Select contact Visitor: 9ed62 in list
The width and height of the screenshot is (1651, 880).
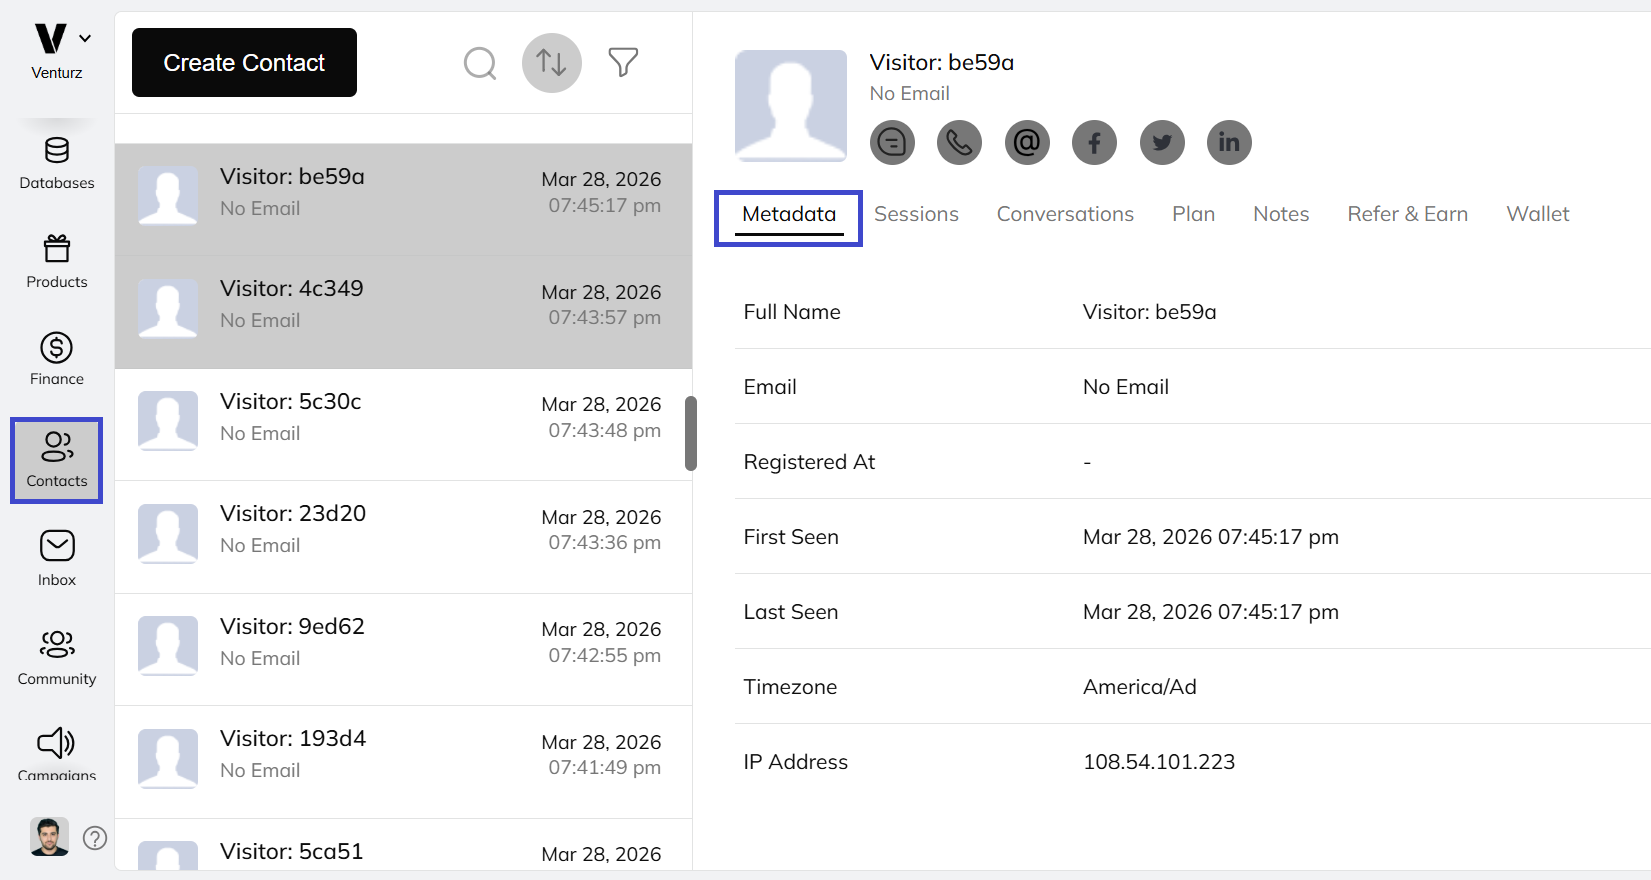[x=403, y=649]
